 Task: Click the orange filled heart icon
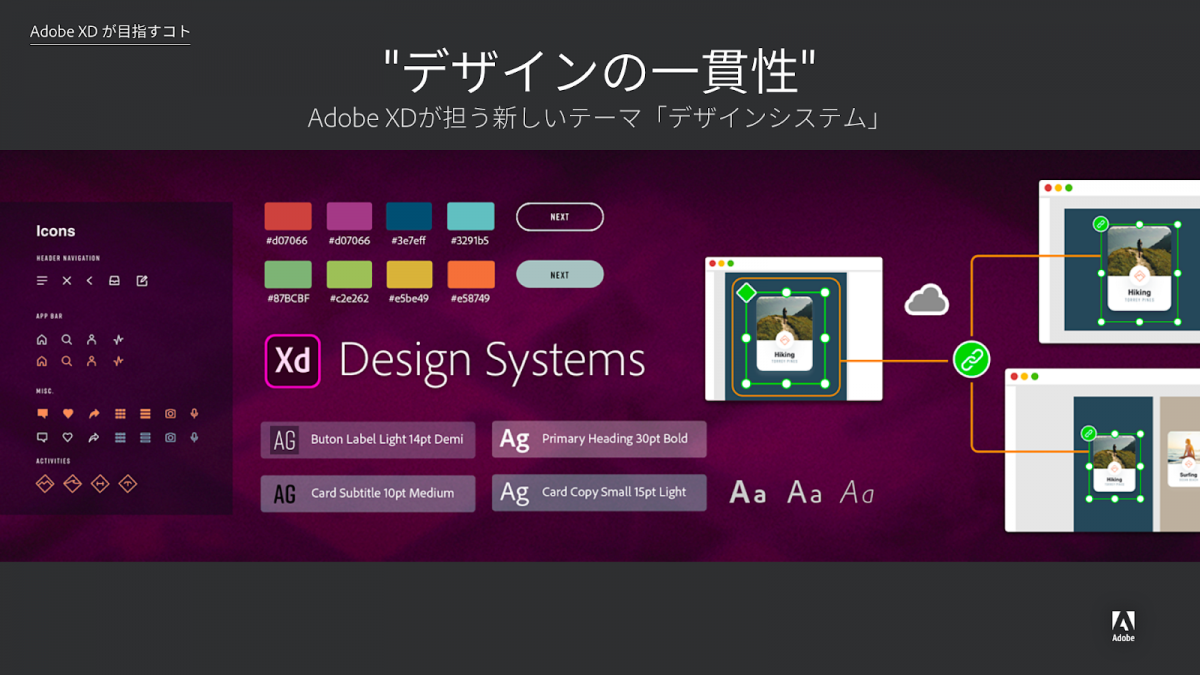(68, 413)
